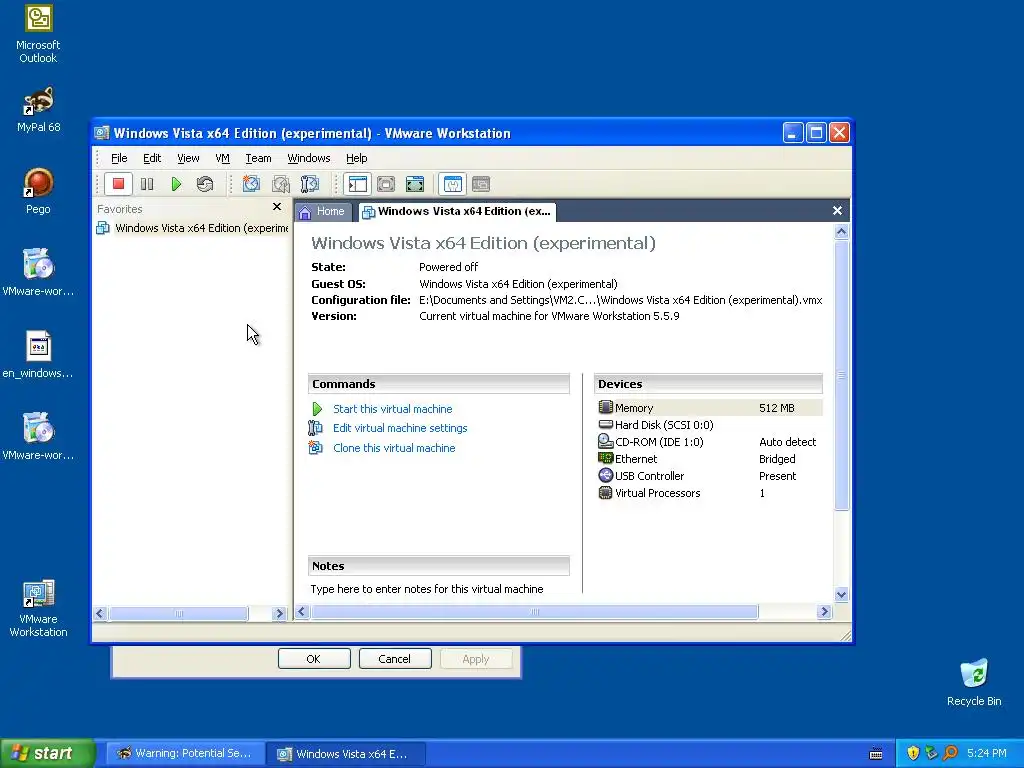
Task: Click the Quick Switch toolbar icon
Action: 386,184
